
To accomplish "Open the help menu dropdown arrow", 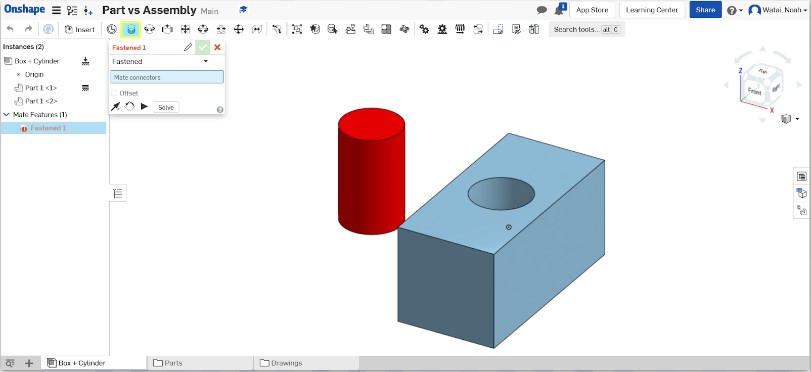I will [741, 10].
